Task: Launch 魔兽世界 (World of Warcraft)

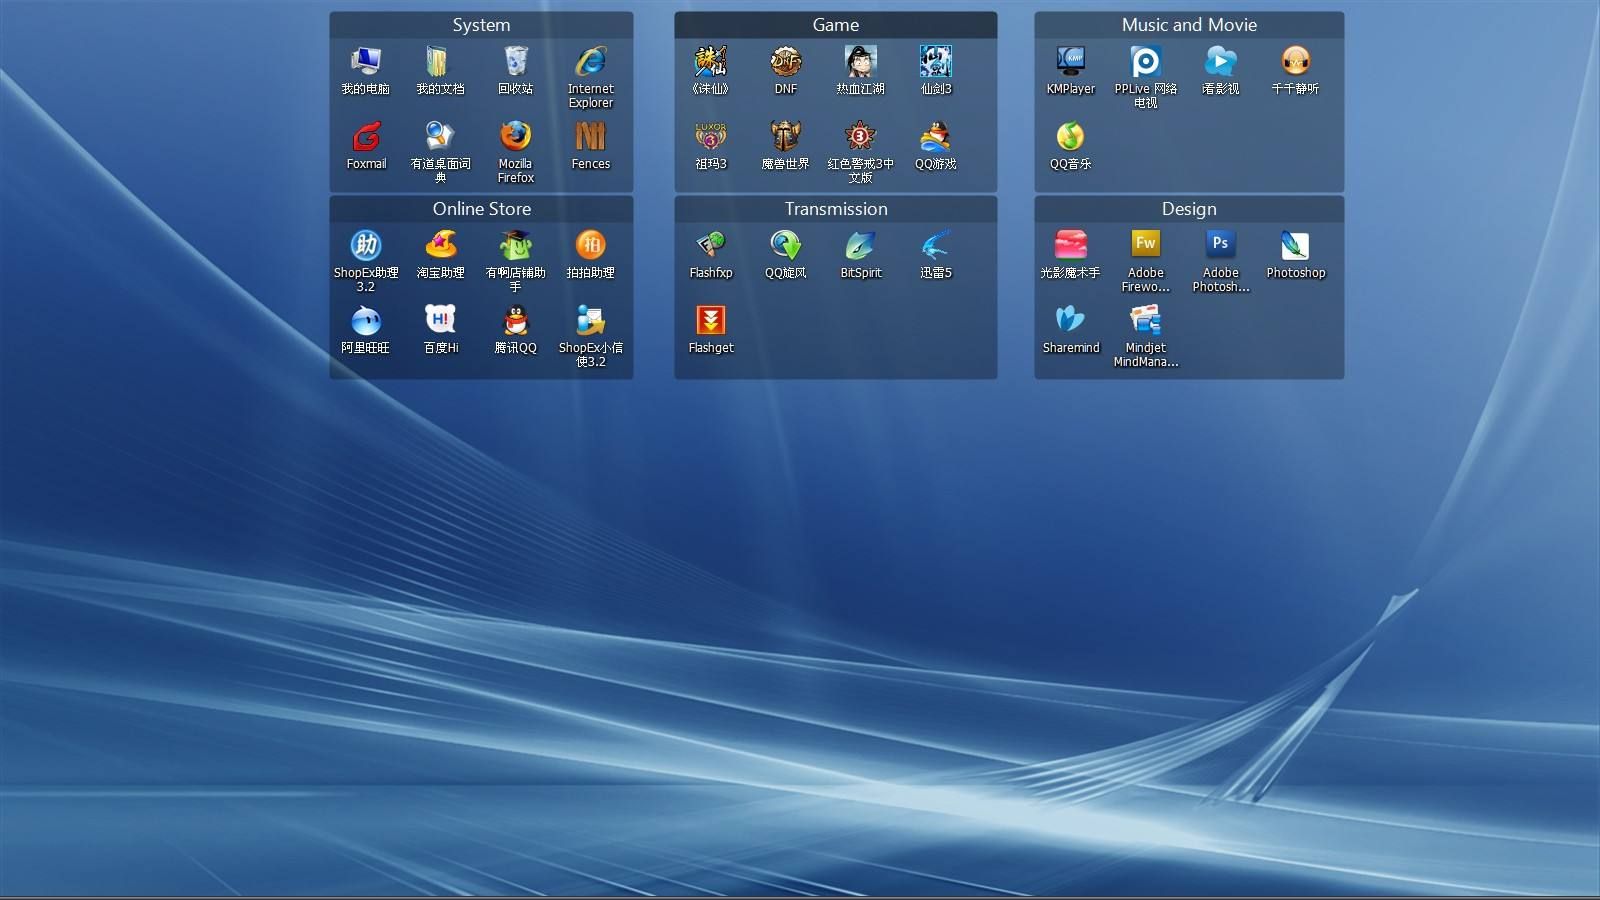Action: pyautogui.click(x=784, y=140)
